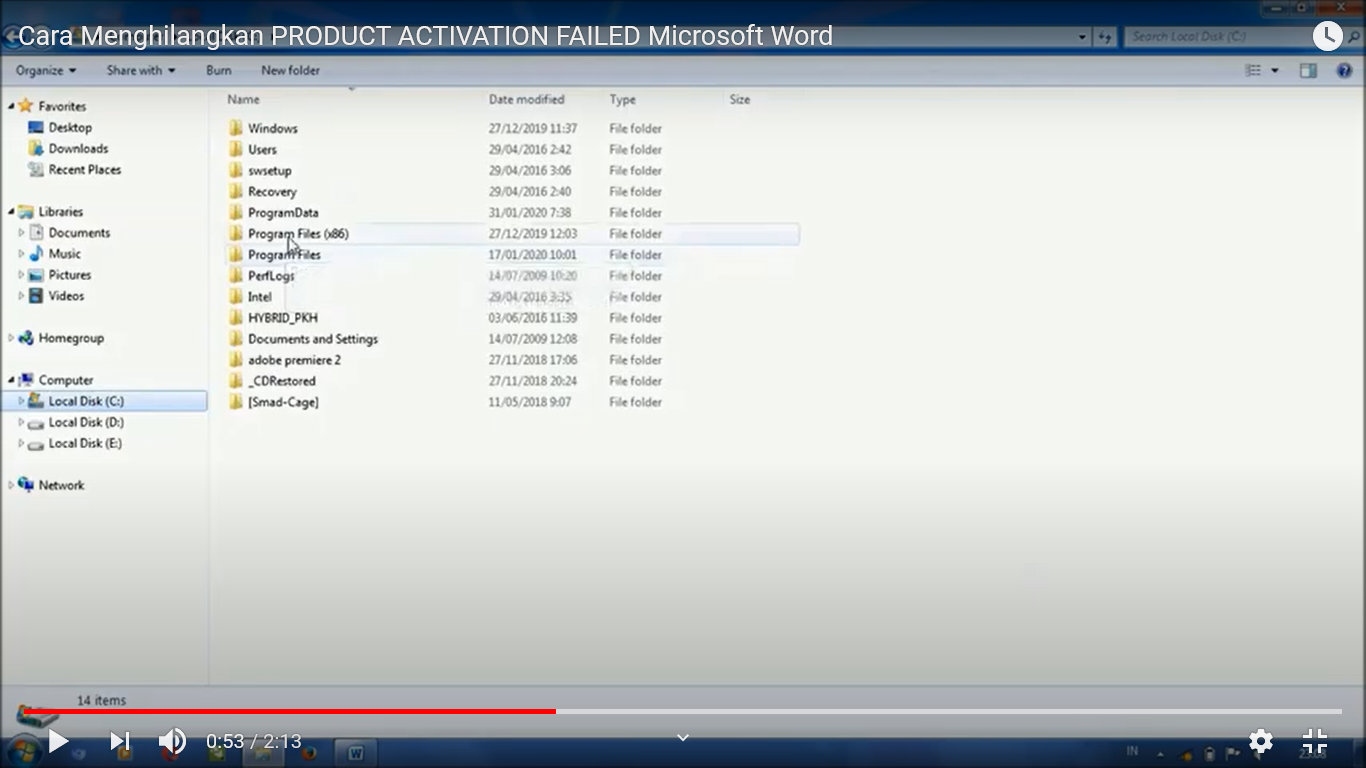
Task: Refresh the folder via address bar button
Action: (1105, 37)
